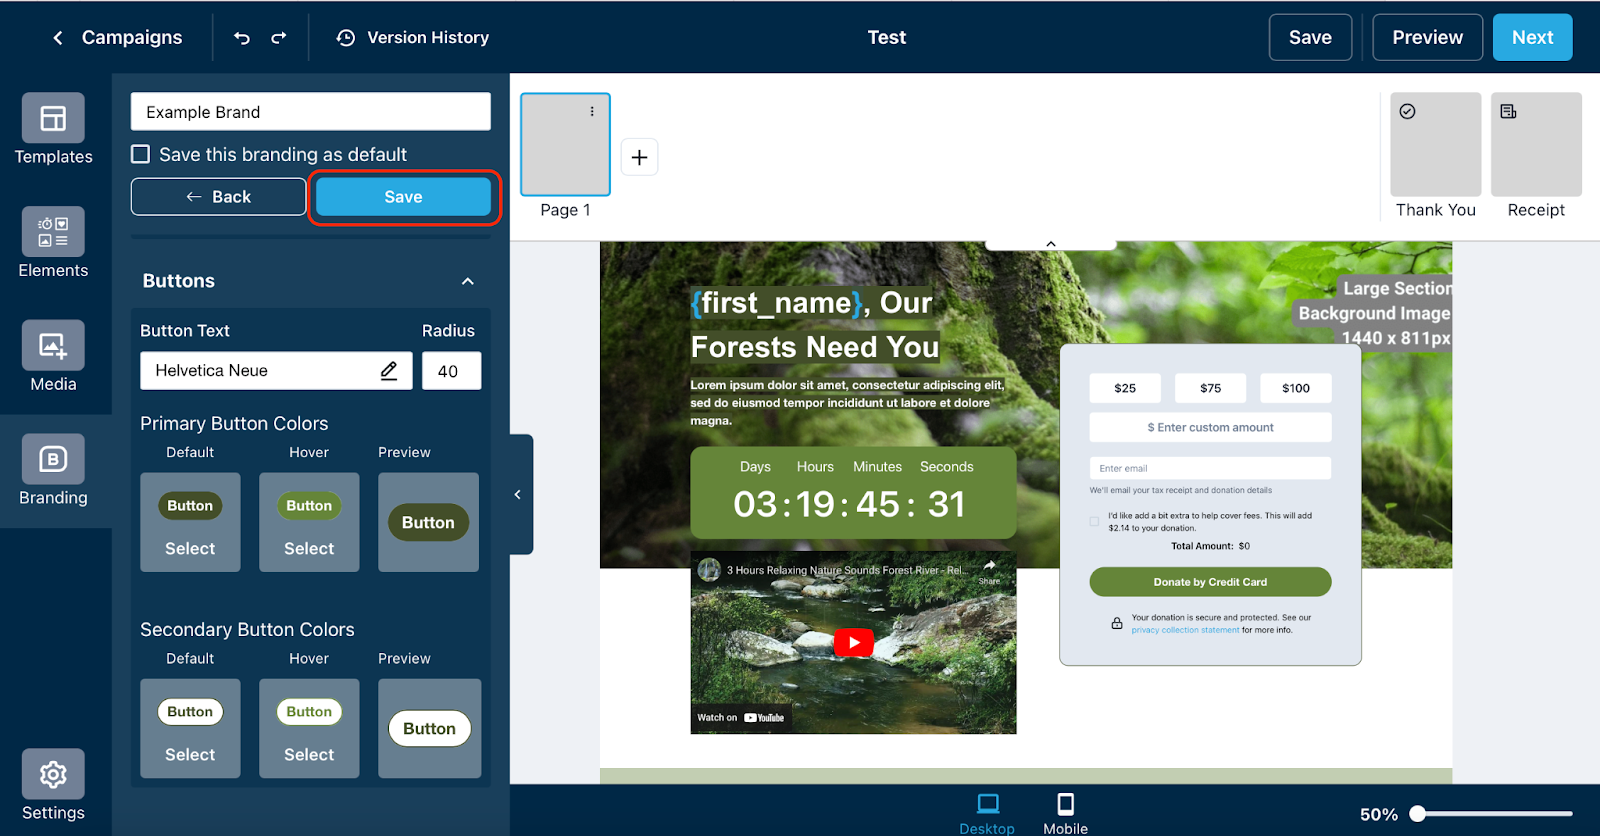Save the branding with blue Save button
This screenshot has height=836, width=1600.
(x=403, y=197)
